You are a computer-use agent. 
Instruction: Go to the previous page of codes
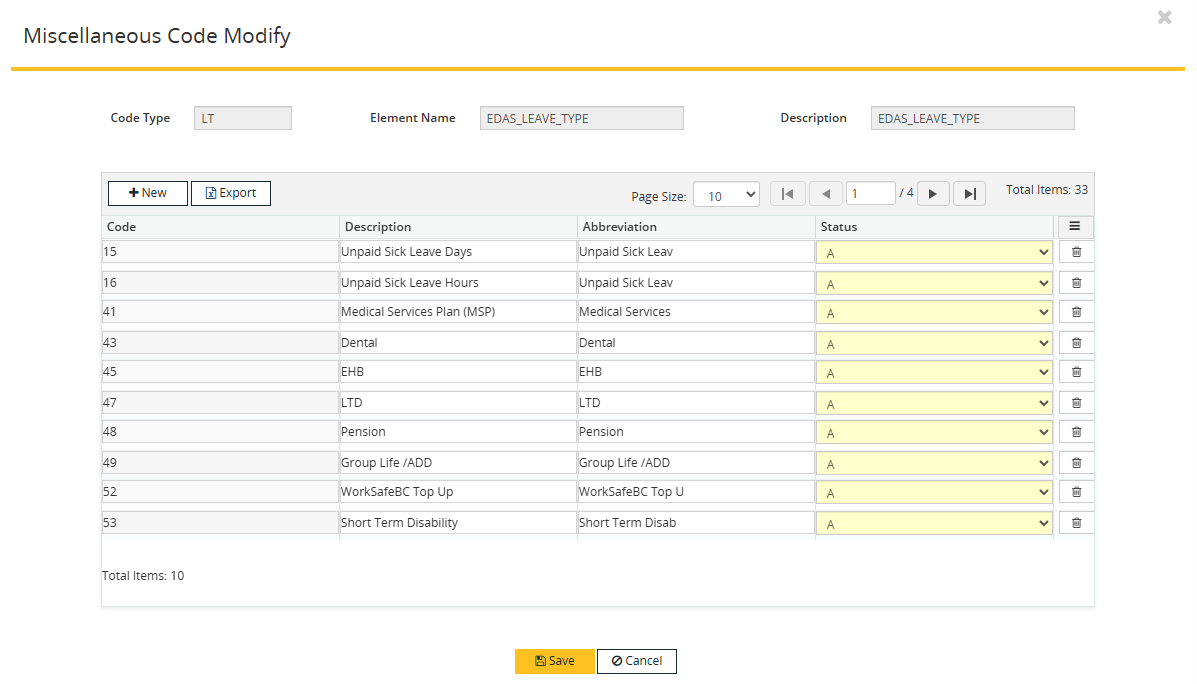click(x=825, y=193)
